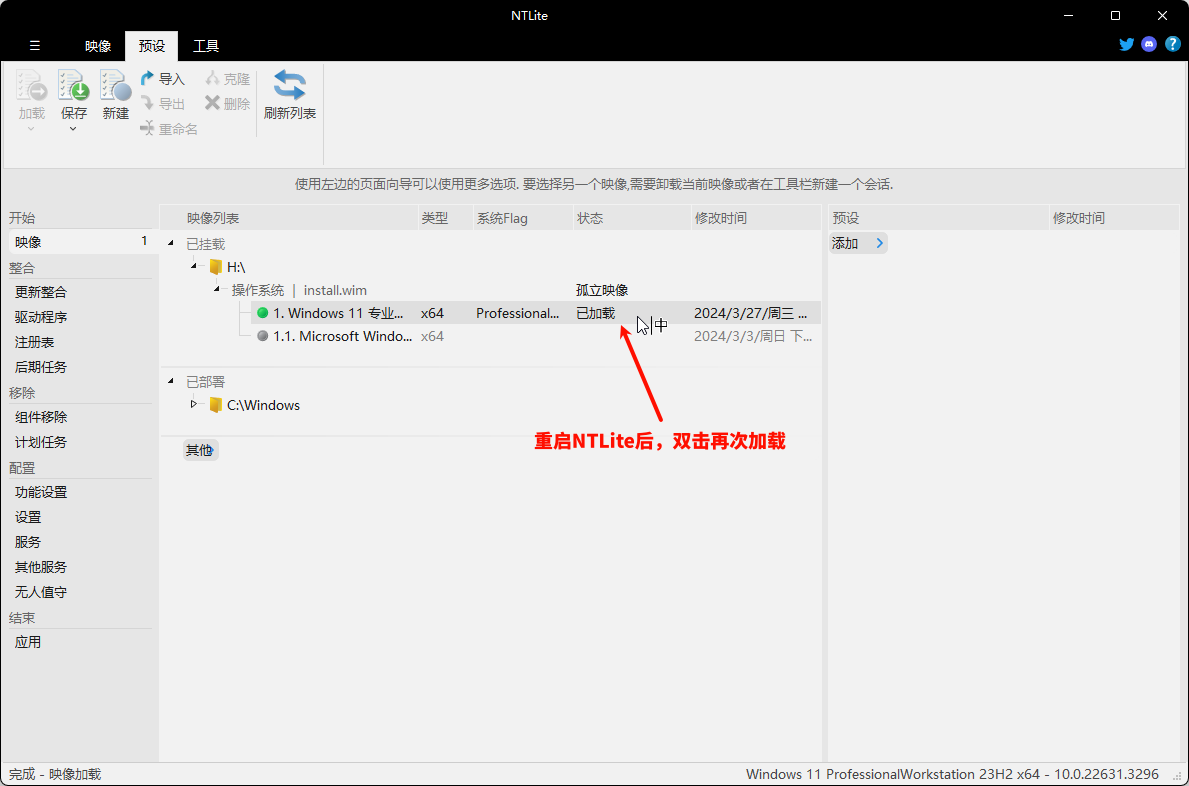Click the 2024/3/27 modification date cell
Viewport: 1189px width, 786px height.
click(x=751, y=313)
